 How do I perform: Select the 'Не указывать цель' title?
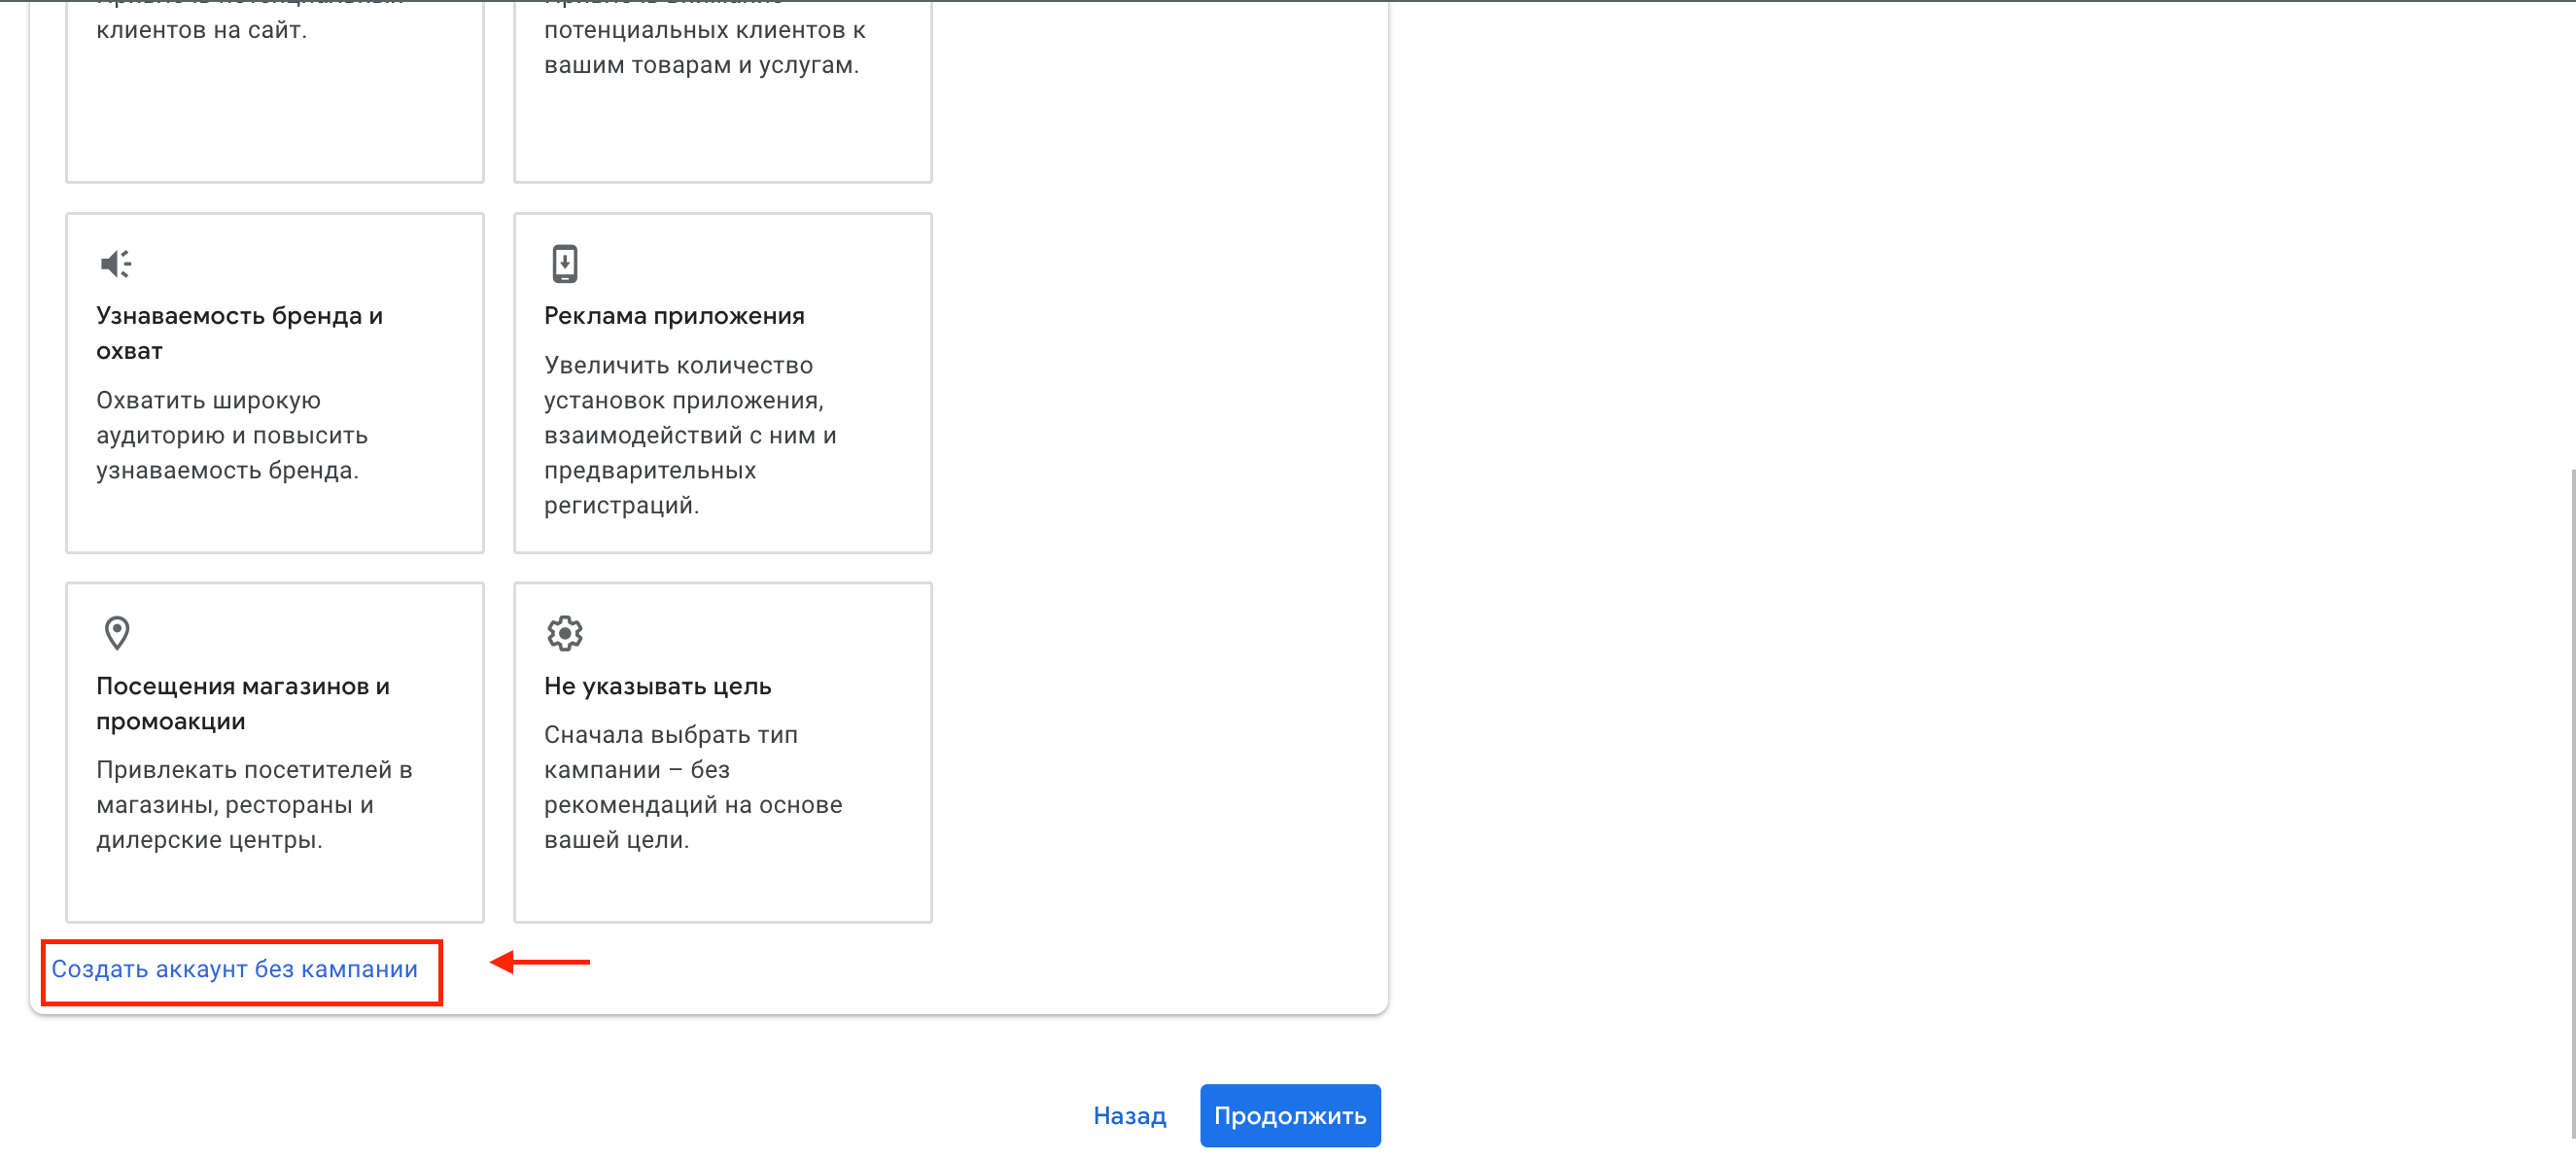(657, 686)
